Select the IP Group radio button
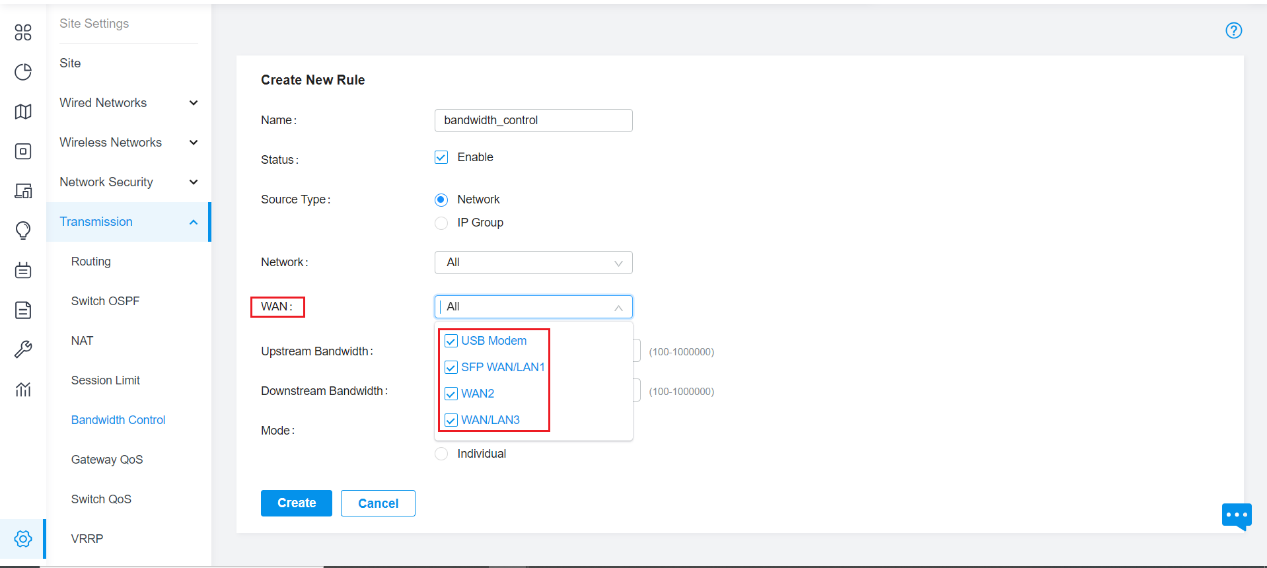This screenshot has height=568, width=1267. click(x=441, y=222)
